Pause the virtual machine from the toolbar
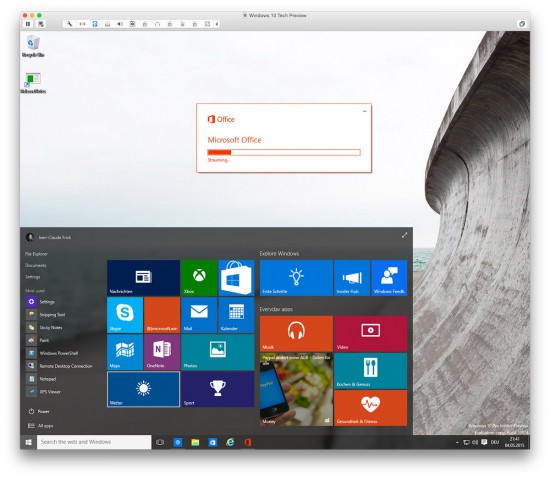550x478 pixels. click(x=28, y=24)
